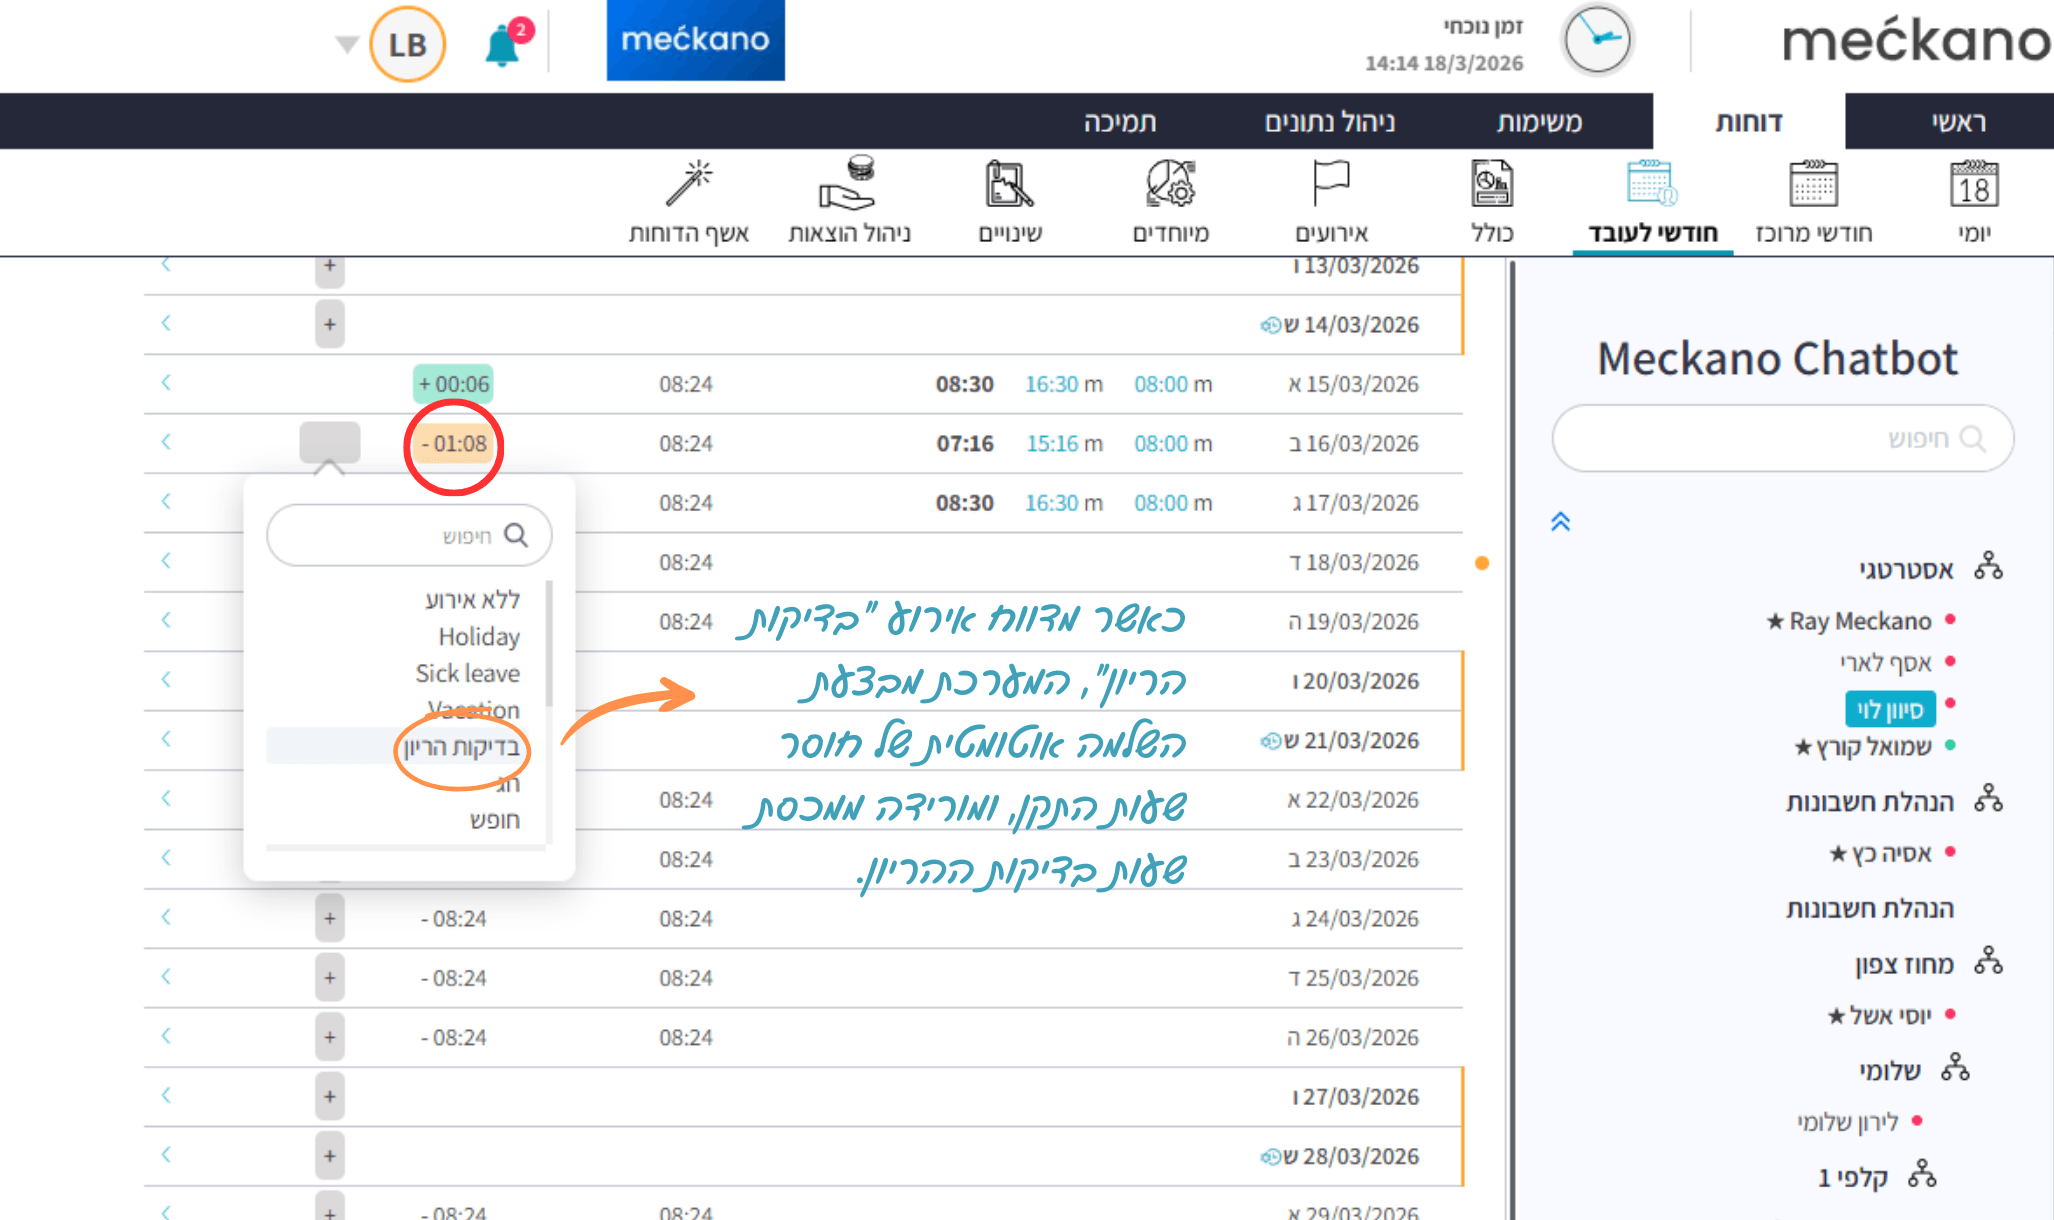Click plus button on 24/03/2026 row

click(329, 918)
